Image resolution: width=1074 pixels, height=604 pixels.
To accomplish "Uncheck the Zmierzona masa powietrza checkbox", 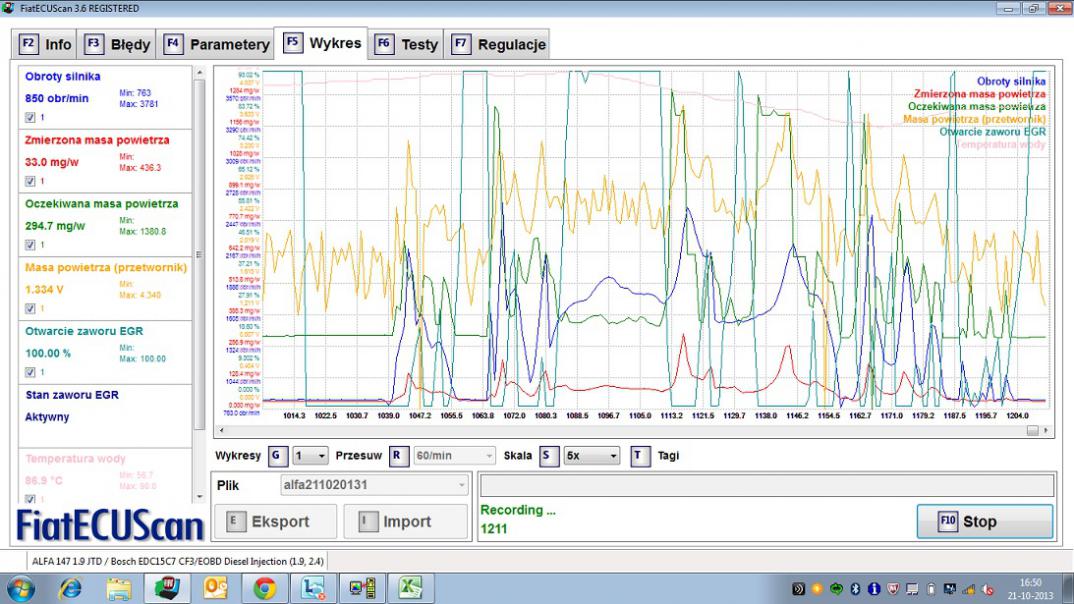I will click(30, 181).
